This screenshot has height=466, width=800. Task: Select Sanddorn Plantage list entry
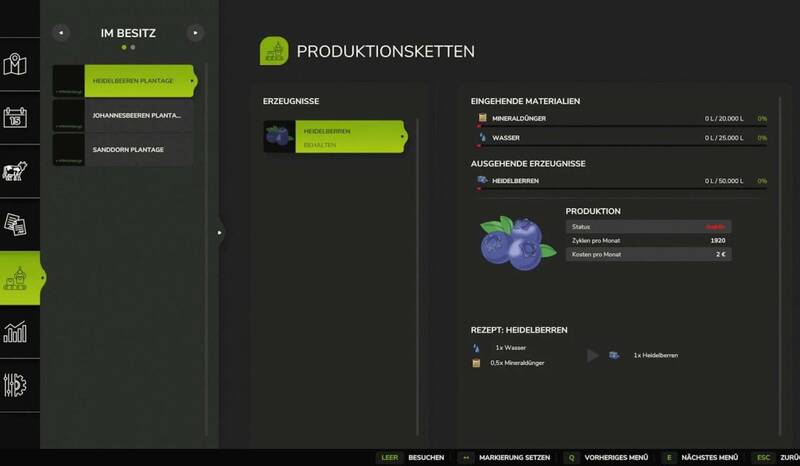pyautogui.click(x=123, y=150)
